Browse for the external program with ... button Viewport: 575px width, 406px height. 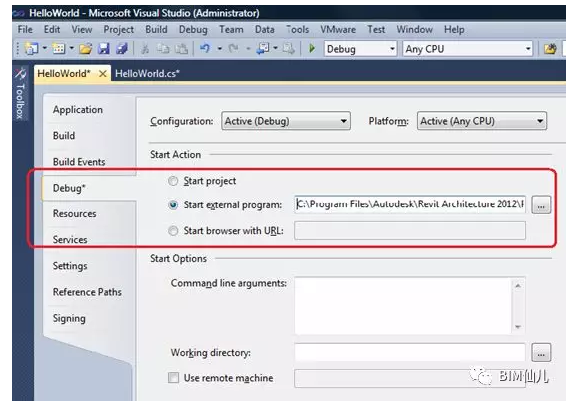pos(541,205)
